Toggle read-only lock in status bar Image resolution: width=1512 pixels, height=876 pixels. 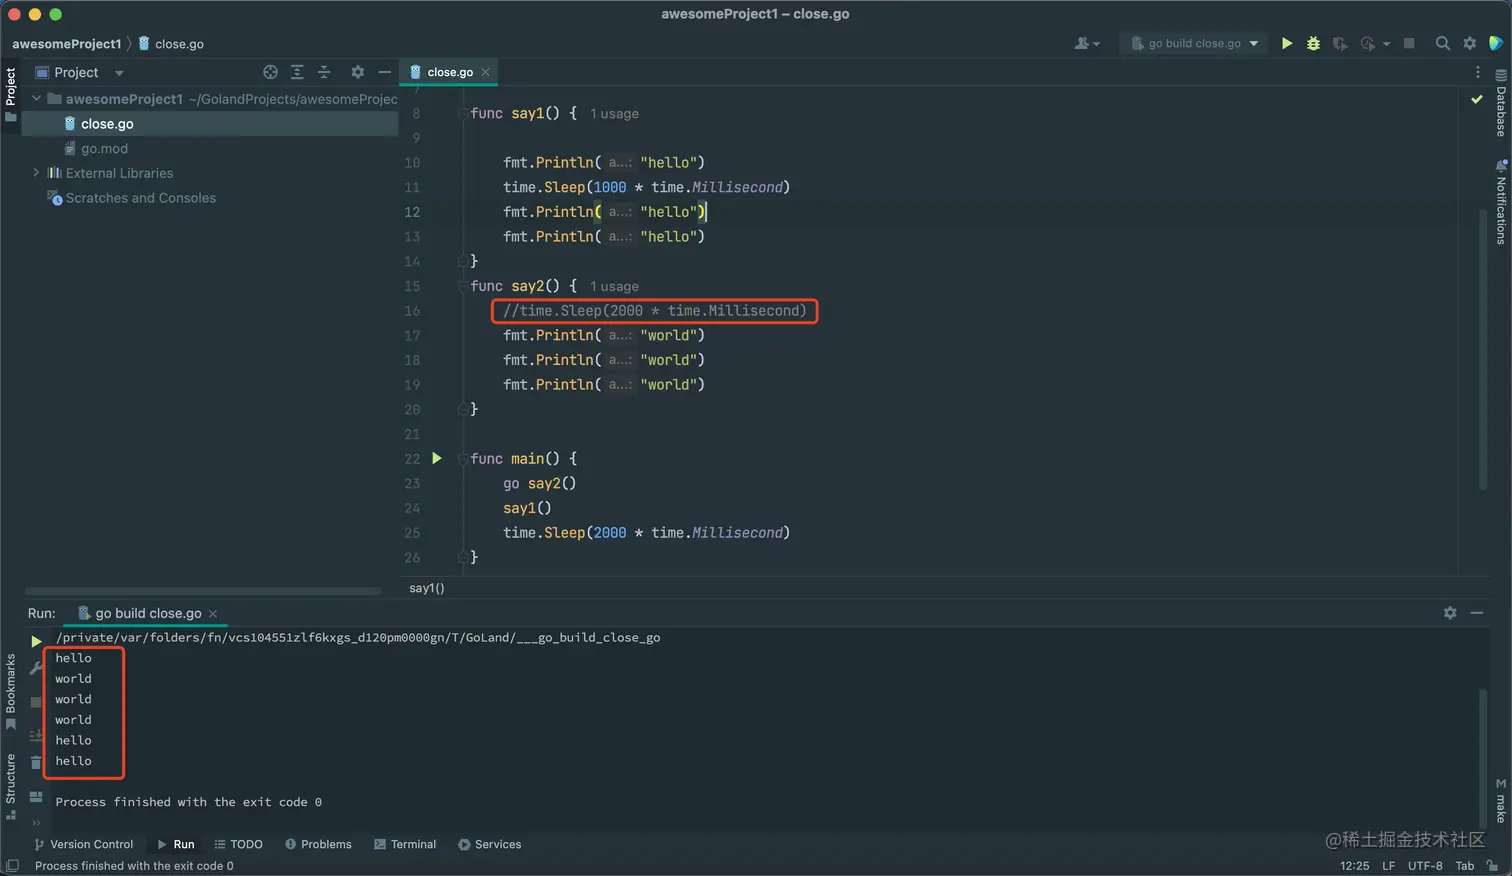point(1492,866)
